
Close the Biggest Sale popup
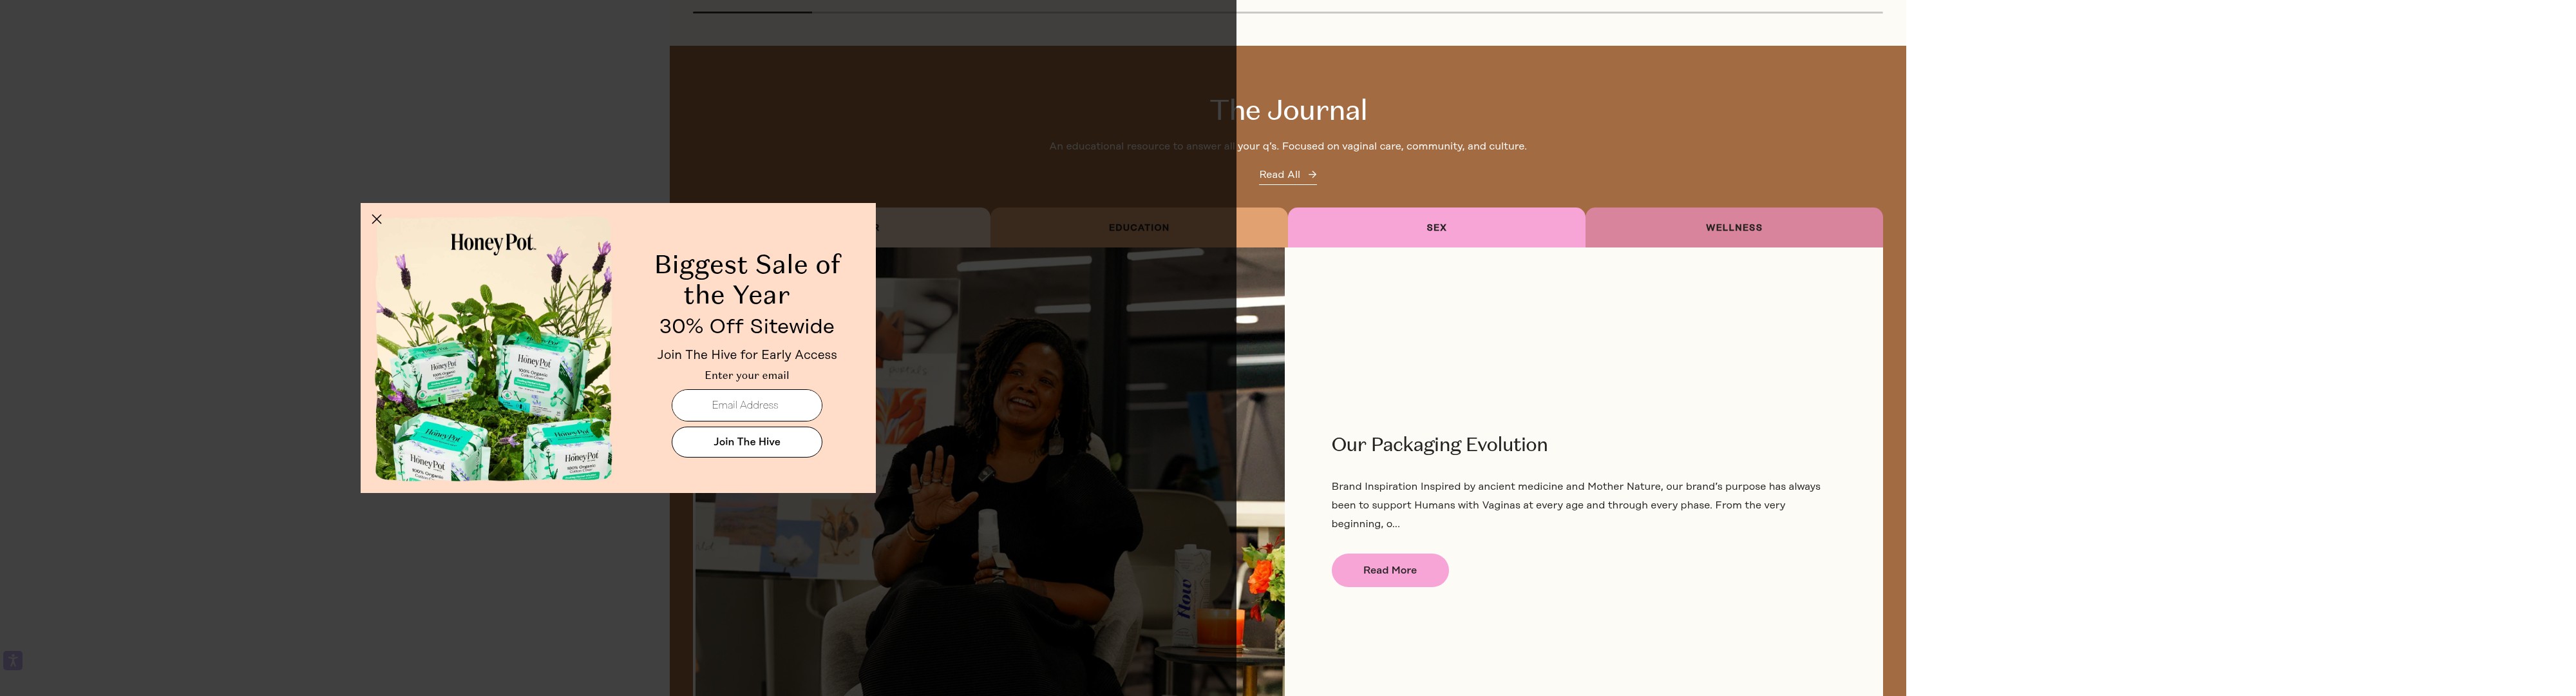[x=377, y=219]
